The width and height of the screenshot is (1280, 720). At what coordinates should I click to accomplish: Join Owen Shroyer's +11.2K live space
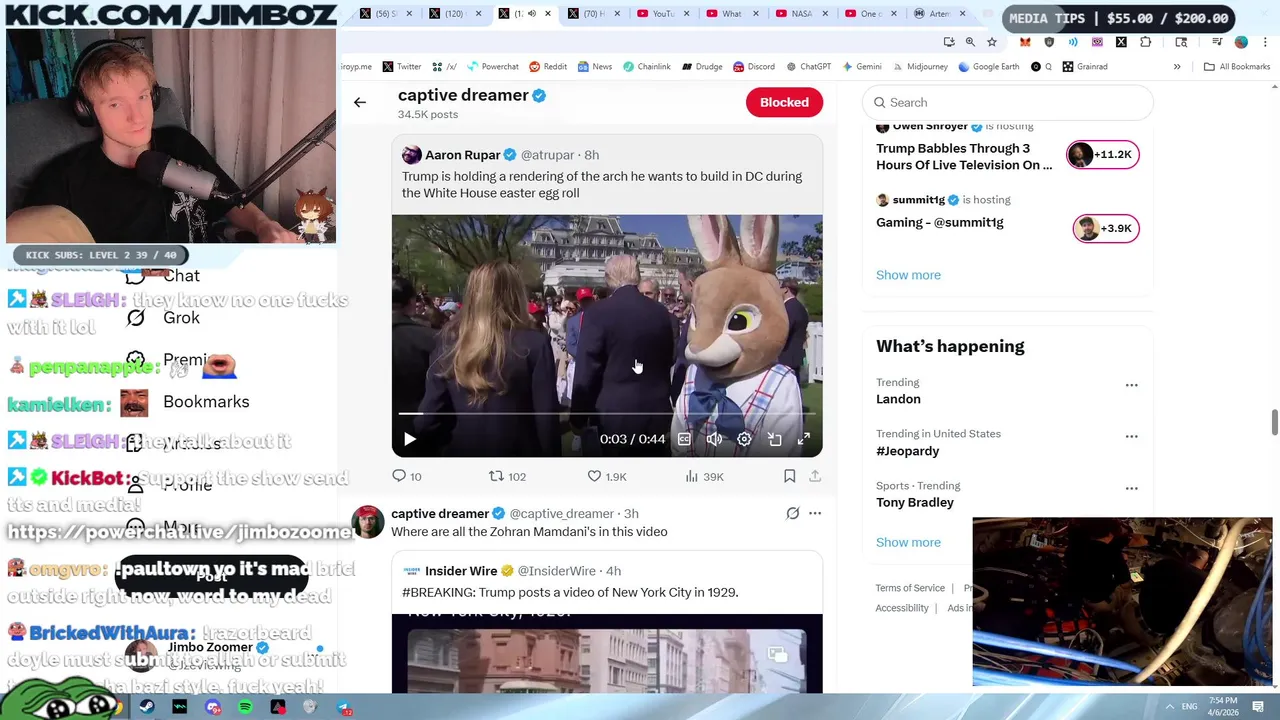point(1103,155)
